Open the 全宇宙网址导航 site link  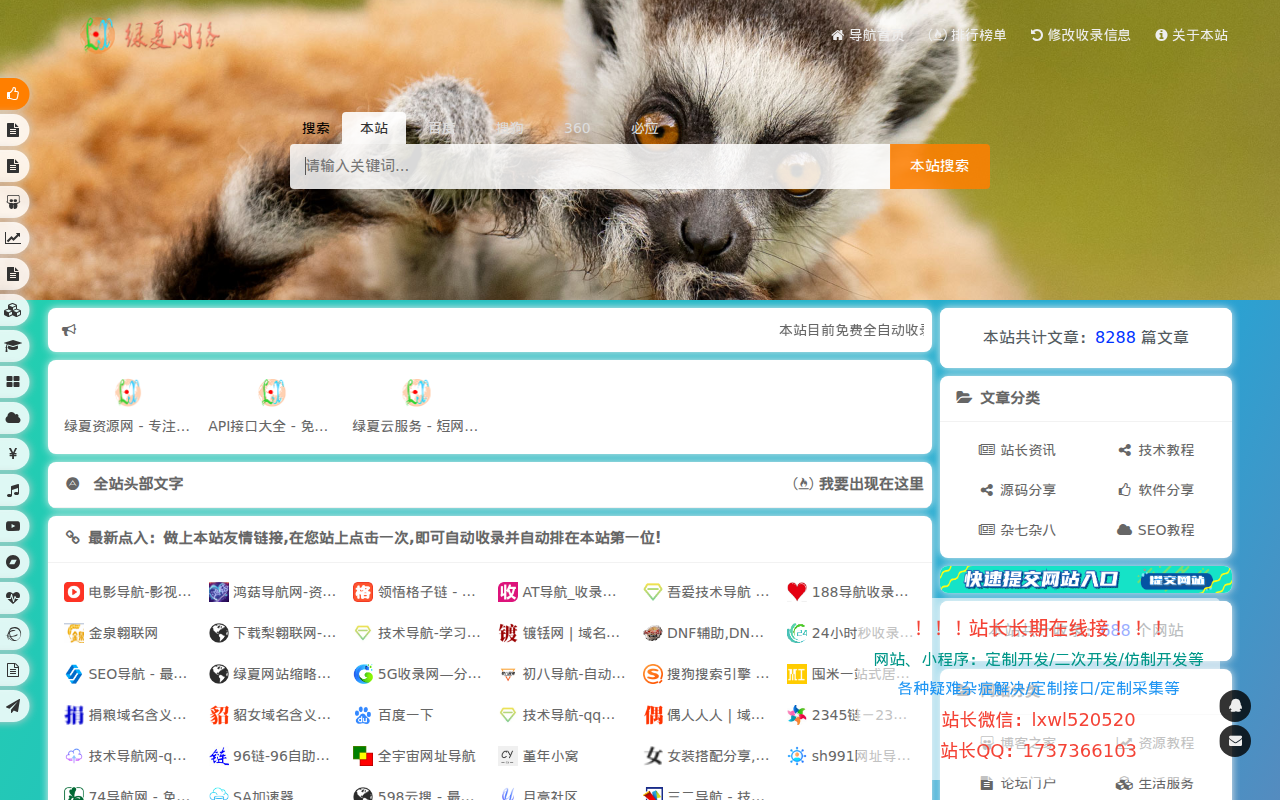(x=415, y=756)
